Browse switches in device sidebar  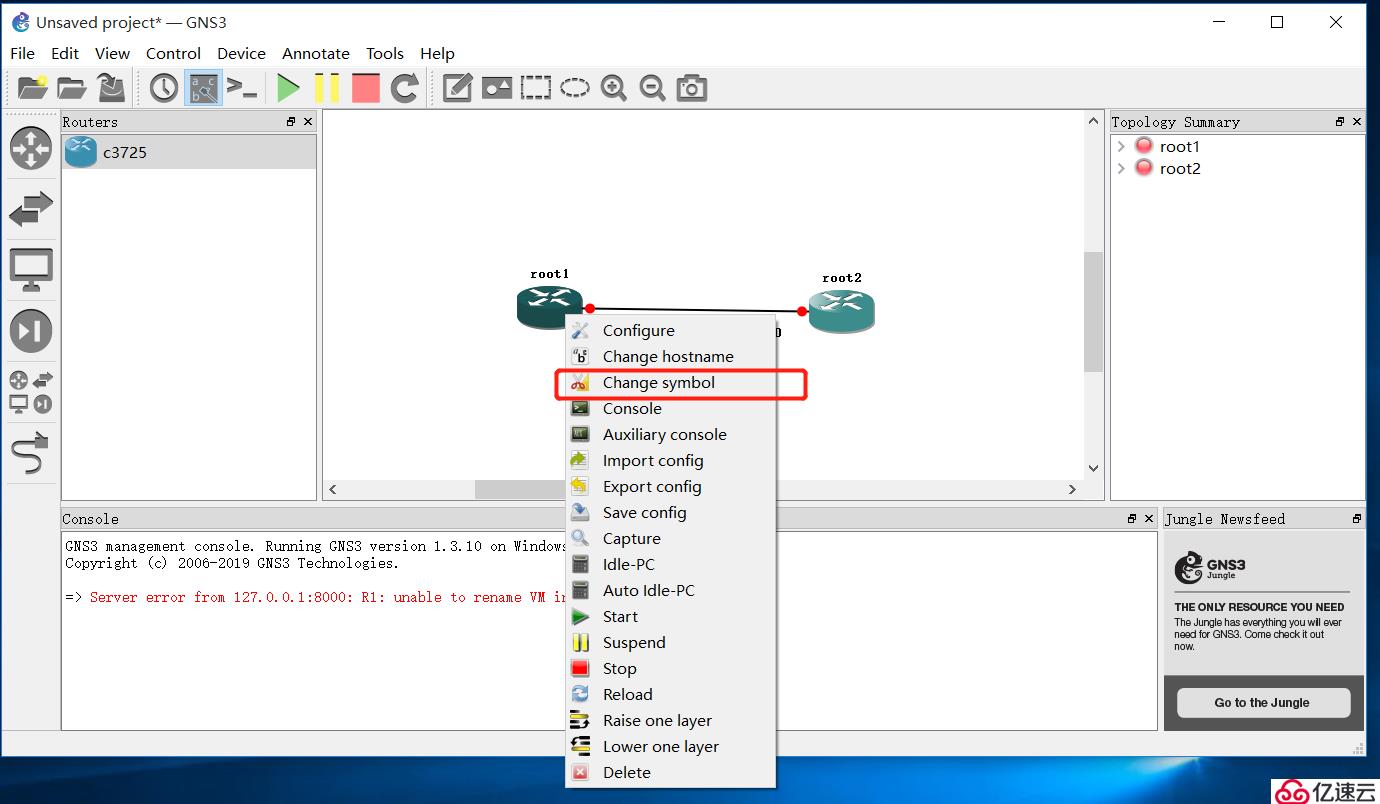point(31,209)
